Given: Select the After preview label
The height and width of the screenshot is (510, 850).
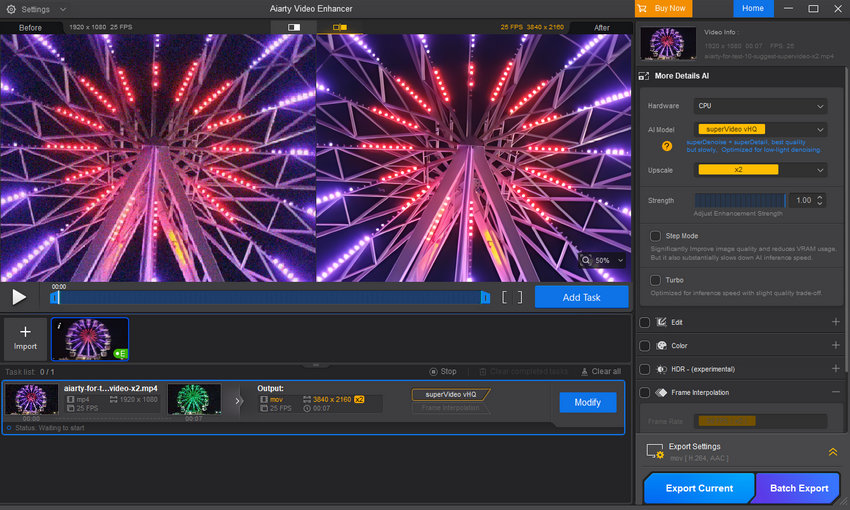Looking at the screenshot, I should coord(601,28).
